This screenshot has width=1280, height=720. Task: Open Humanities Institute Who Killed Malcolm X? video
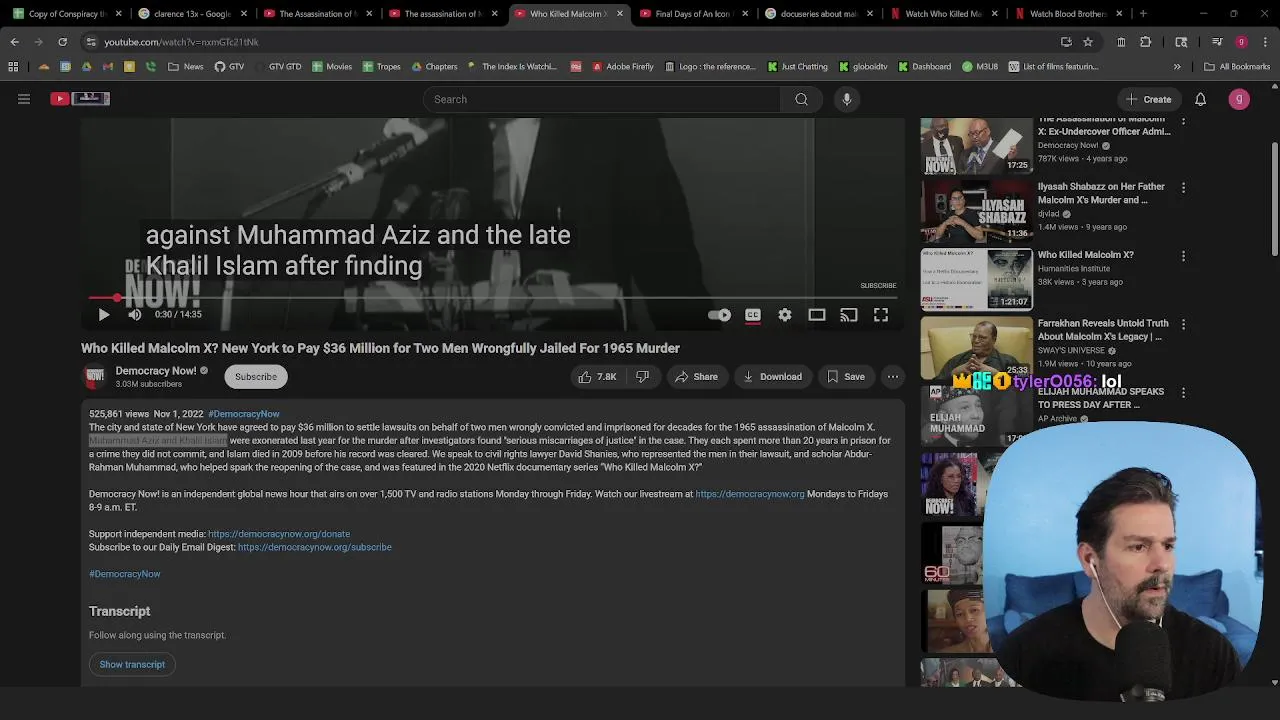click(x=976, y=279)
